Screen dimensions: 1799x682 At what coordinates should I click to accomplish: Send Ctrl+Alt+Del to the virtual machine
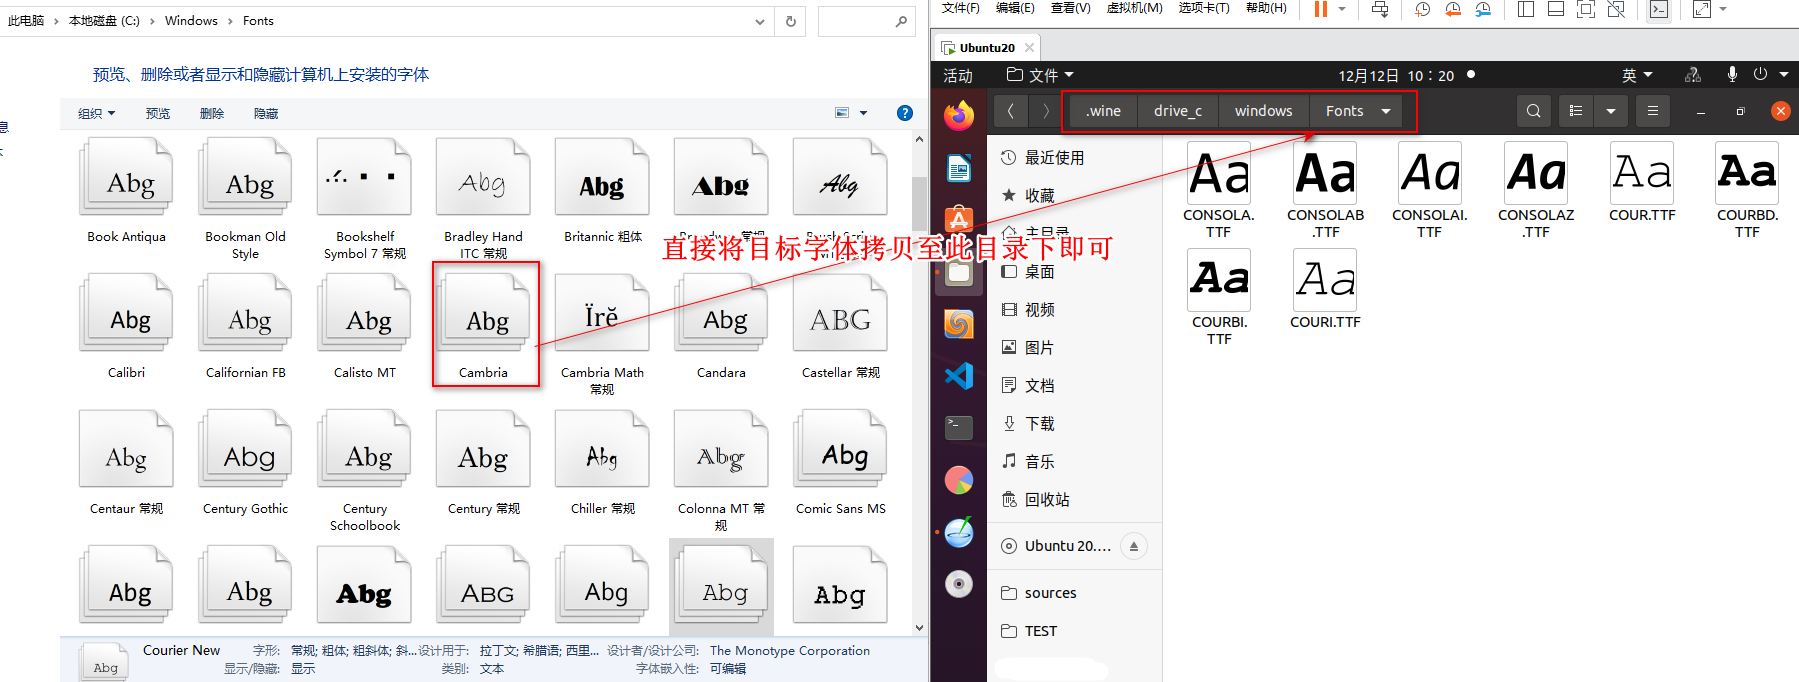1380,9
